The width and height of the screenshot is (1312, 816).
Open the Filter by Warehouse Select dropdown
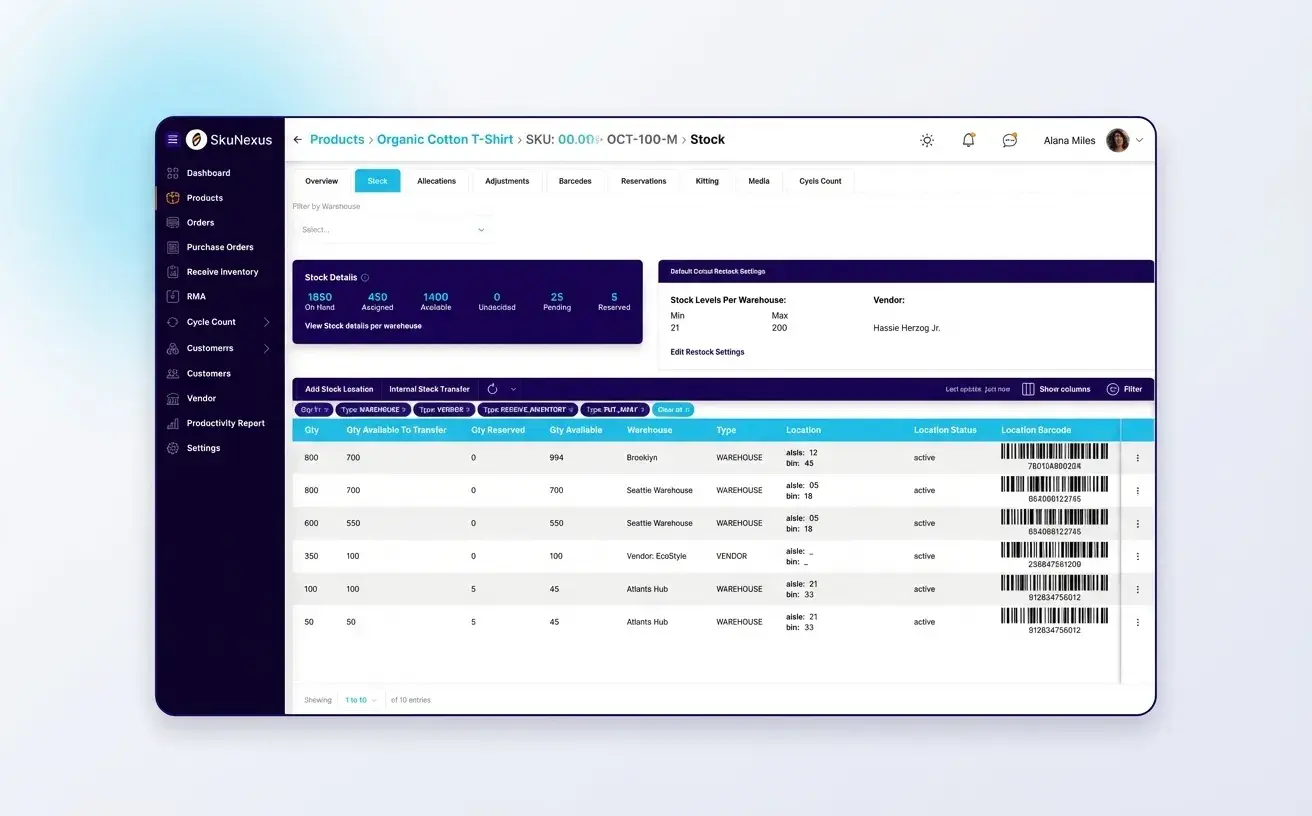393,229
